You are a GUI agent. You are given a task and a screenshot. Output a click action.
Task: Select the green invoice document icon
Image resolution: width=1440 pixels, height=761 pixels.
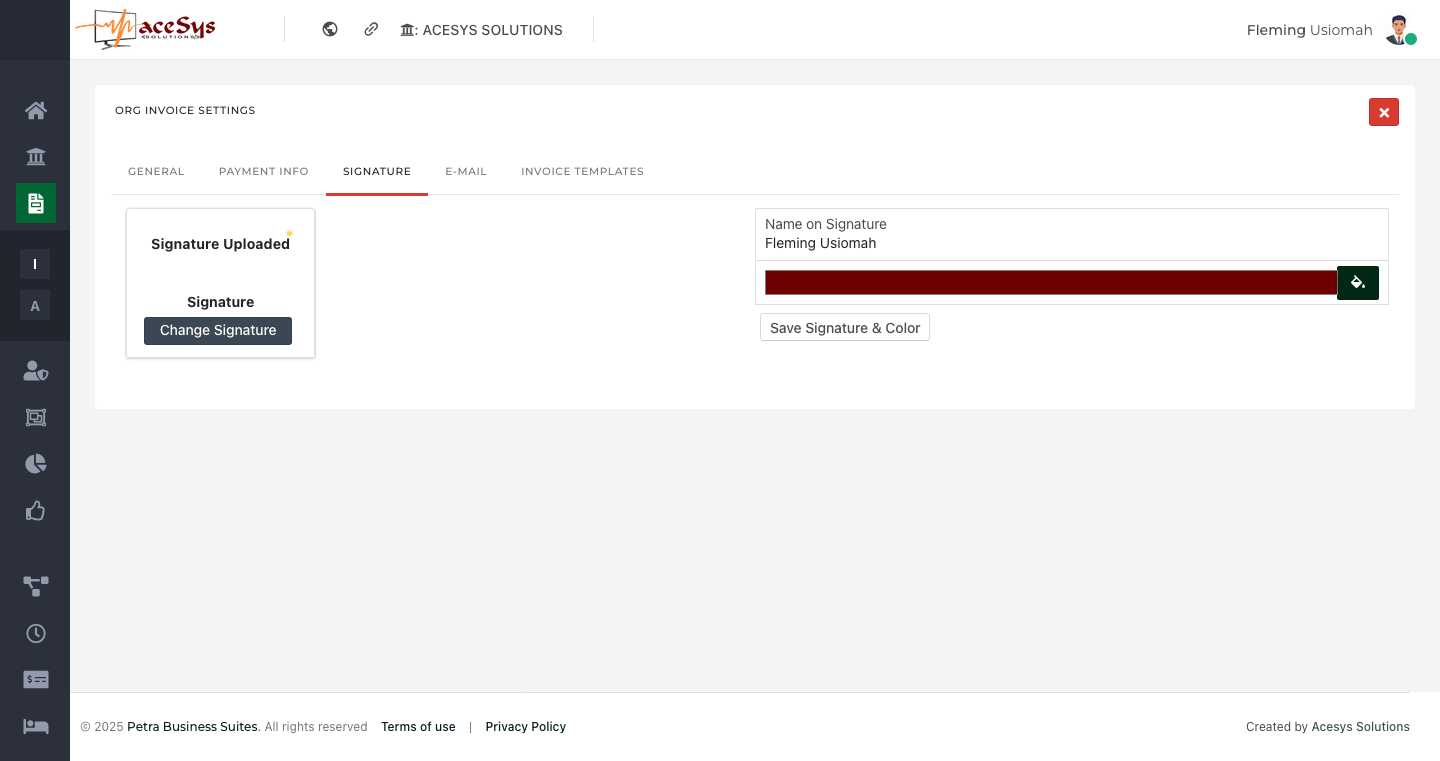(36, 203)
